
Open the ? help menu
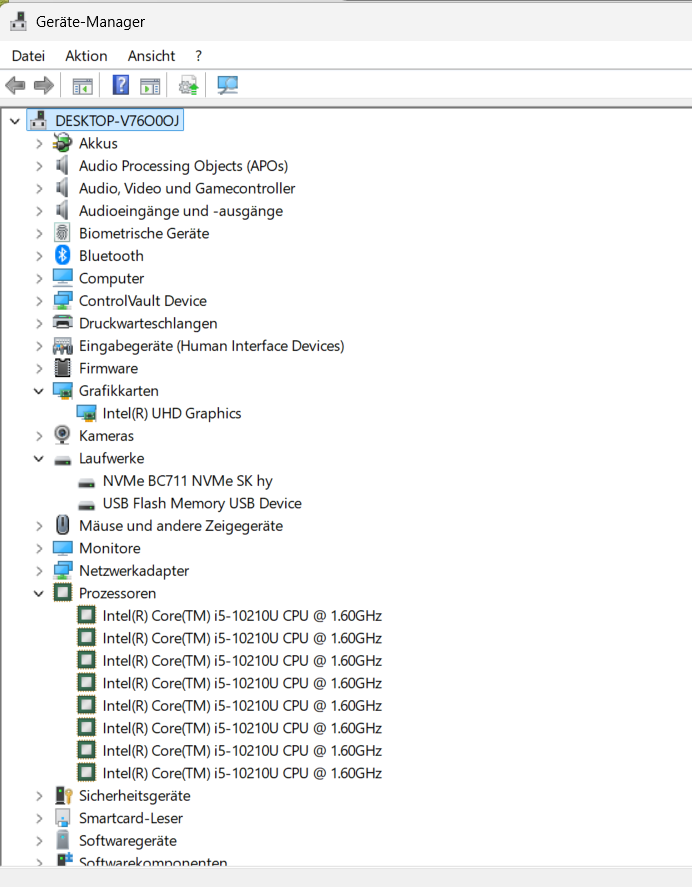point(198,56)
